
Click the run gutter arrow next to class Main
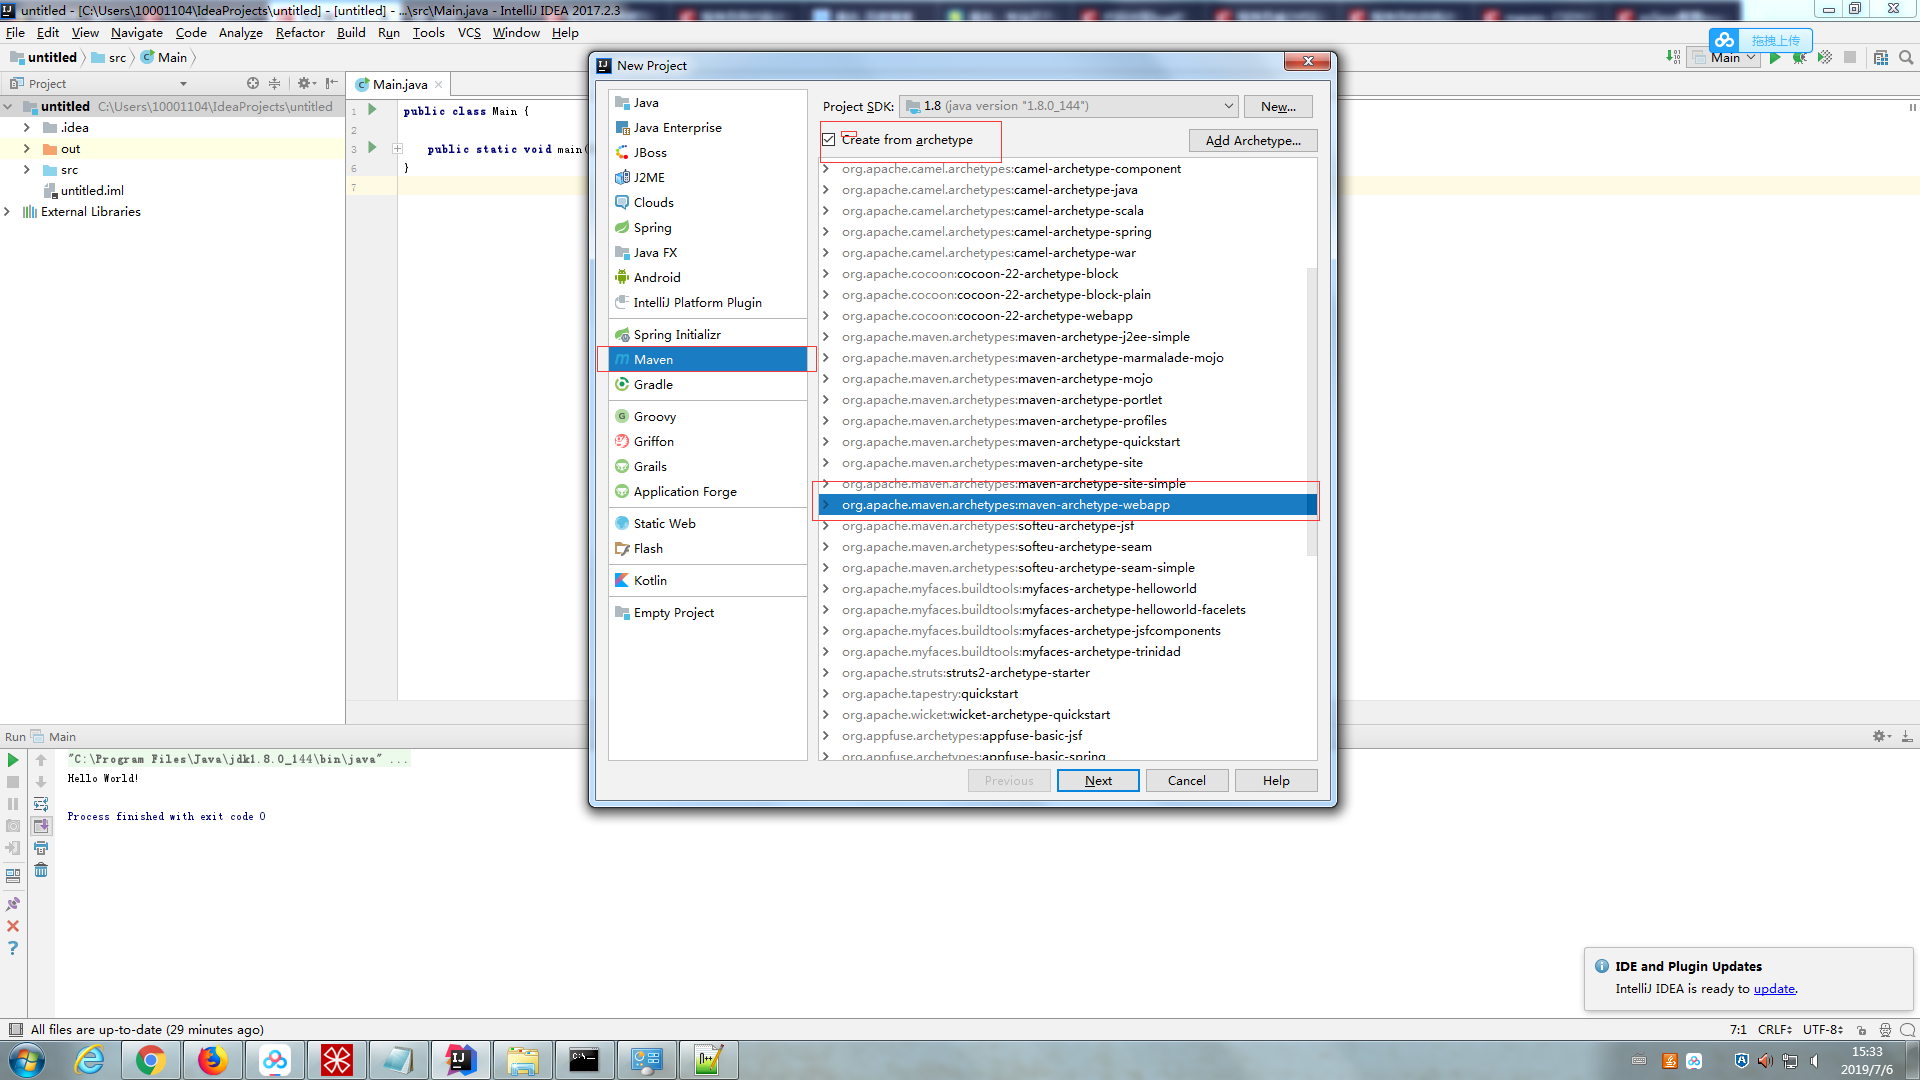pos(372,110)
